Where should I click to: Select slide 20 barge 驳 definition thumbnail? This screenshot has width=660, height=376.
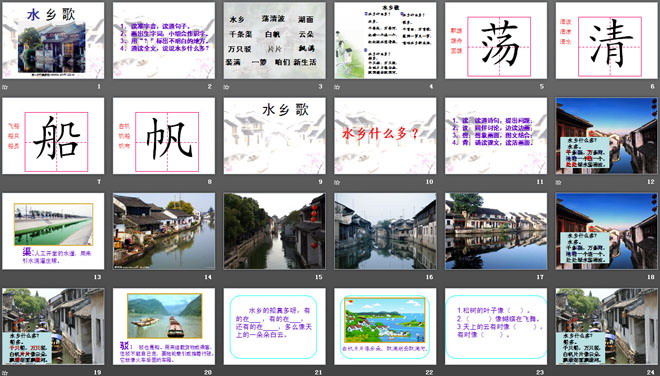[x=164, y=326]
